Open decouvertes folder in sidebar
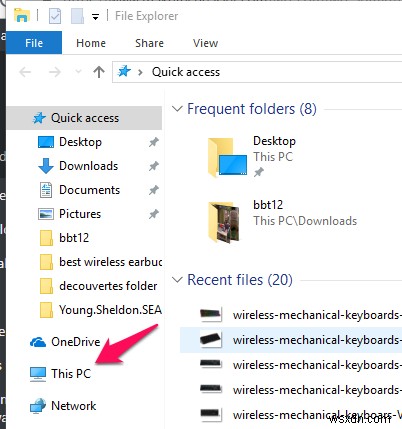Screen dimensions: 402x429 [108, 286]
